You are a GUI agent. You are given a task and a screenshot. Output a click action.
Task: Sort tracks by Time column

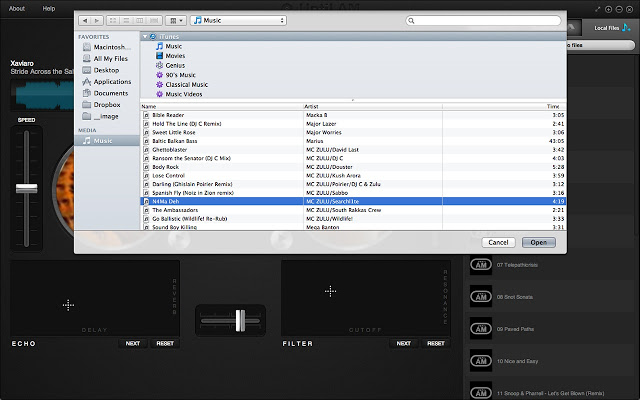504,107
